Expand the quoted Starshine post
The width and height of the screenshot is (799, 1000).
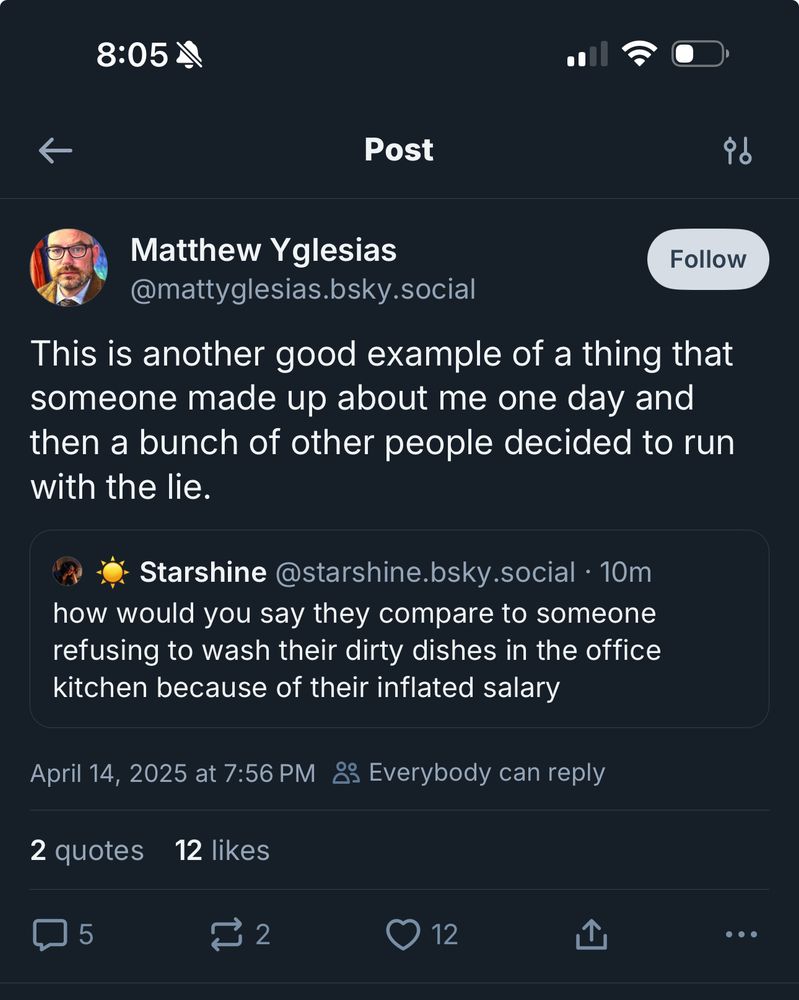click(x=400, y=630)
